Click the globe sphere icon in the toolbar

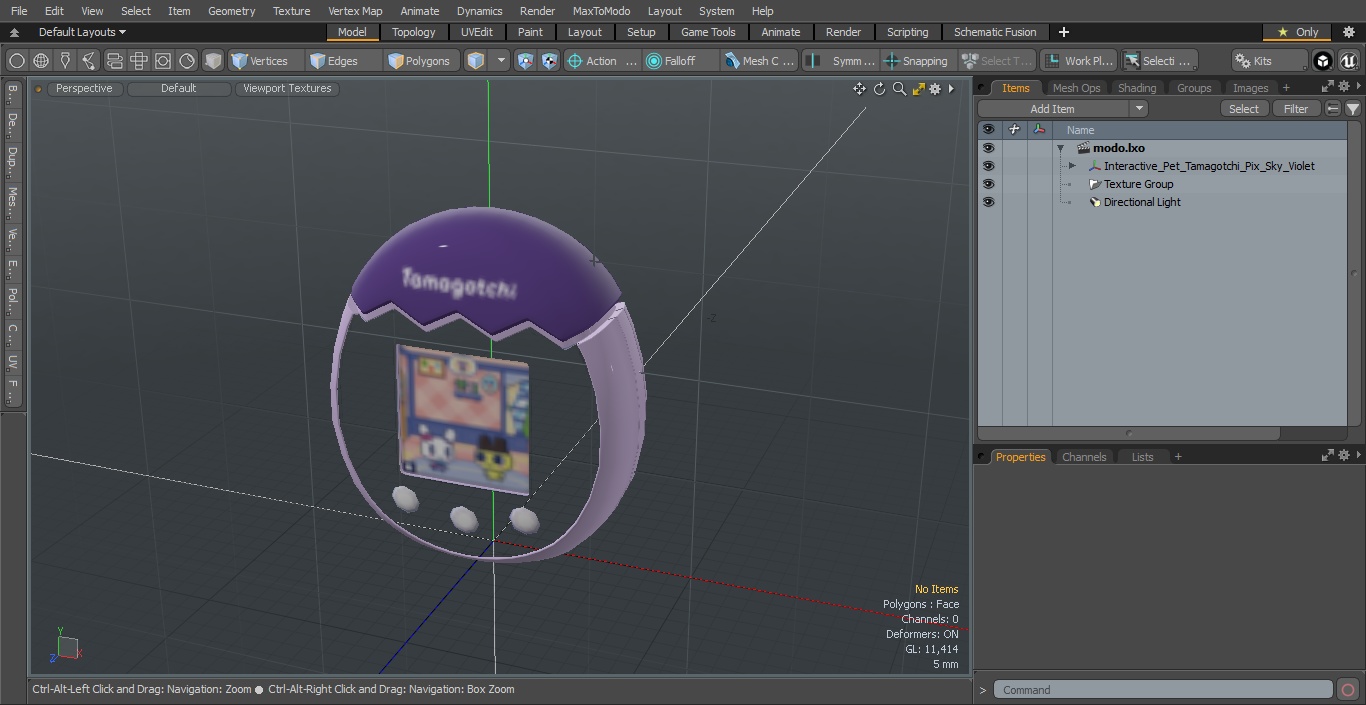coord(41,61)
